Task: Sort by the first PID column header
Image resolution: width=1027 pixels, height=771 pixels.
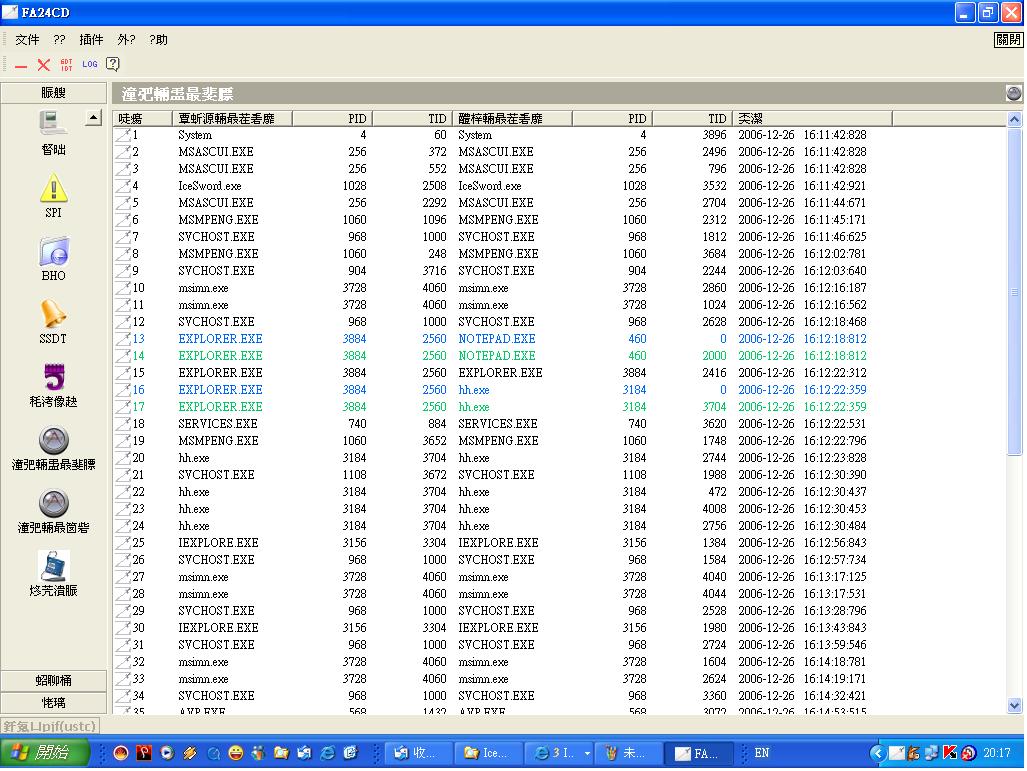Action: pos(331,118)
